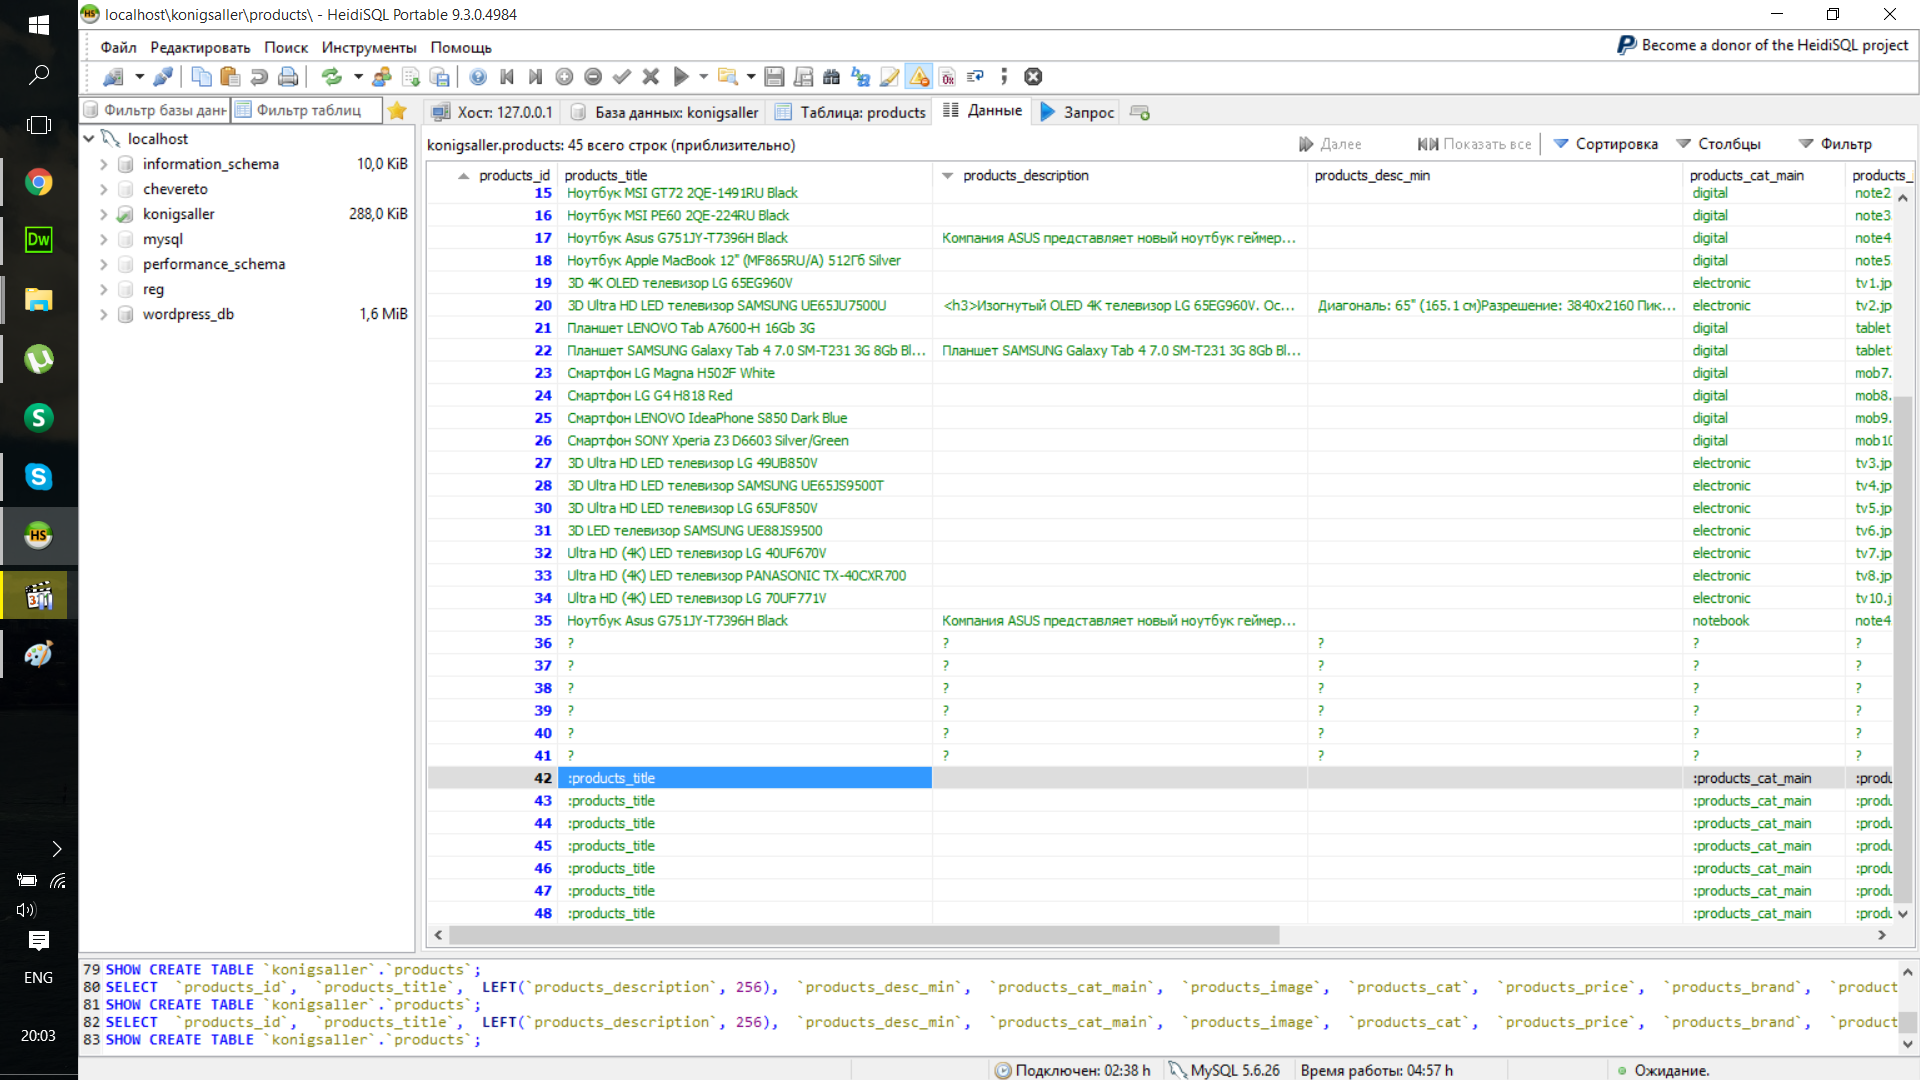Open Google Chrome from the taskbar

coord(39,182)
